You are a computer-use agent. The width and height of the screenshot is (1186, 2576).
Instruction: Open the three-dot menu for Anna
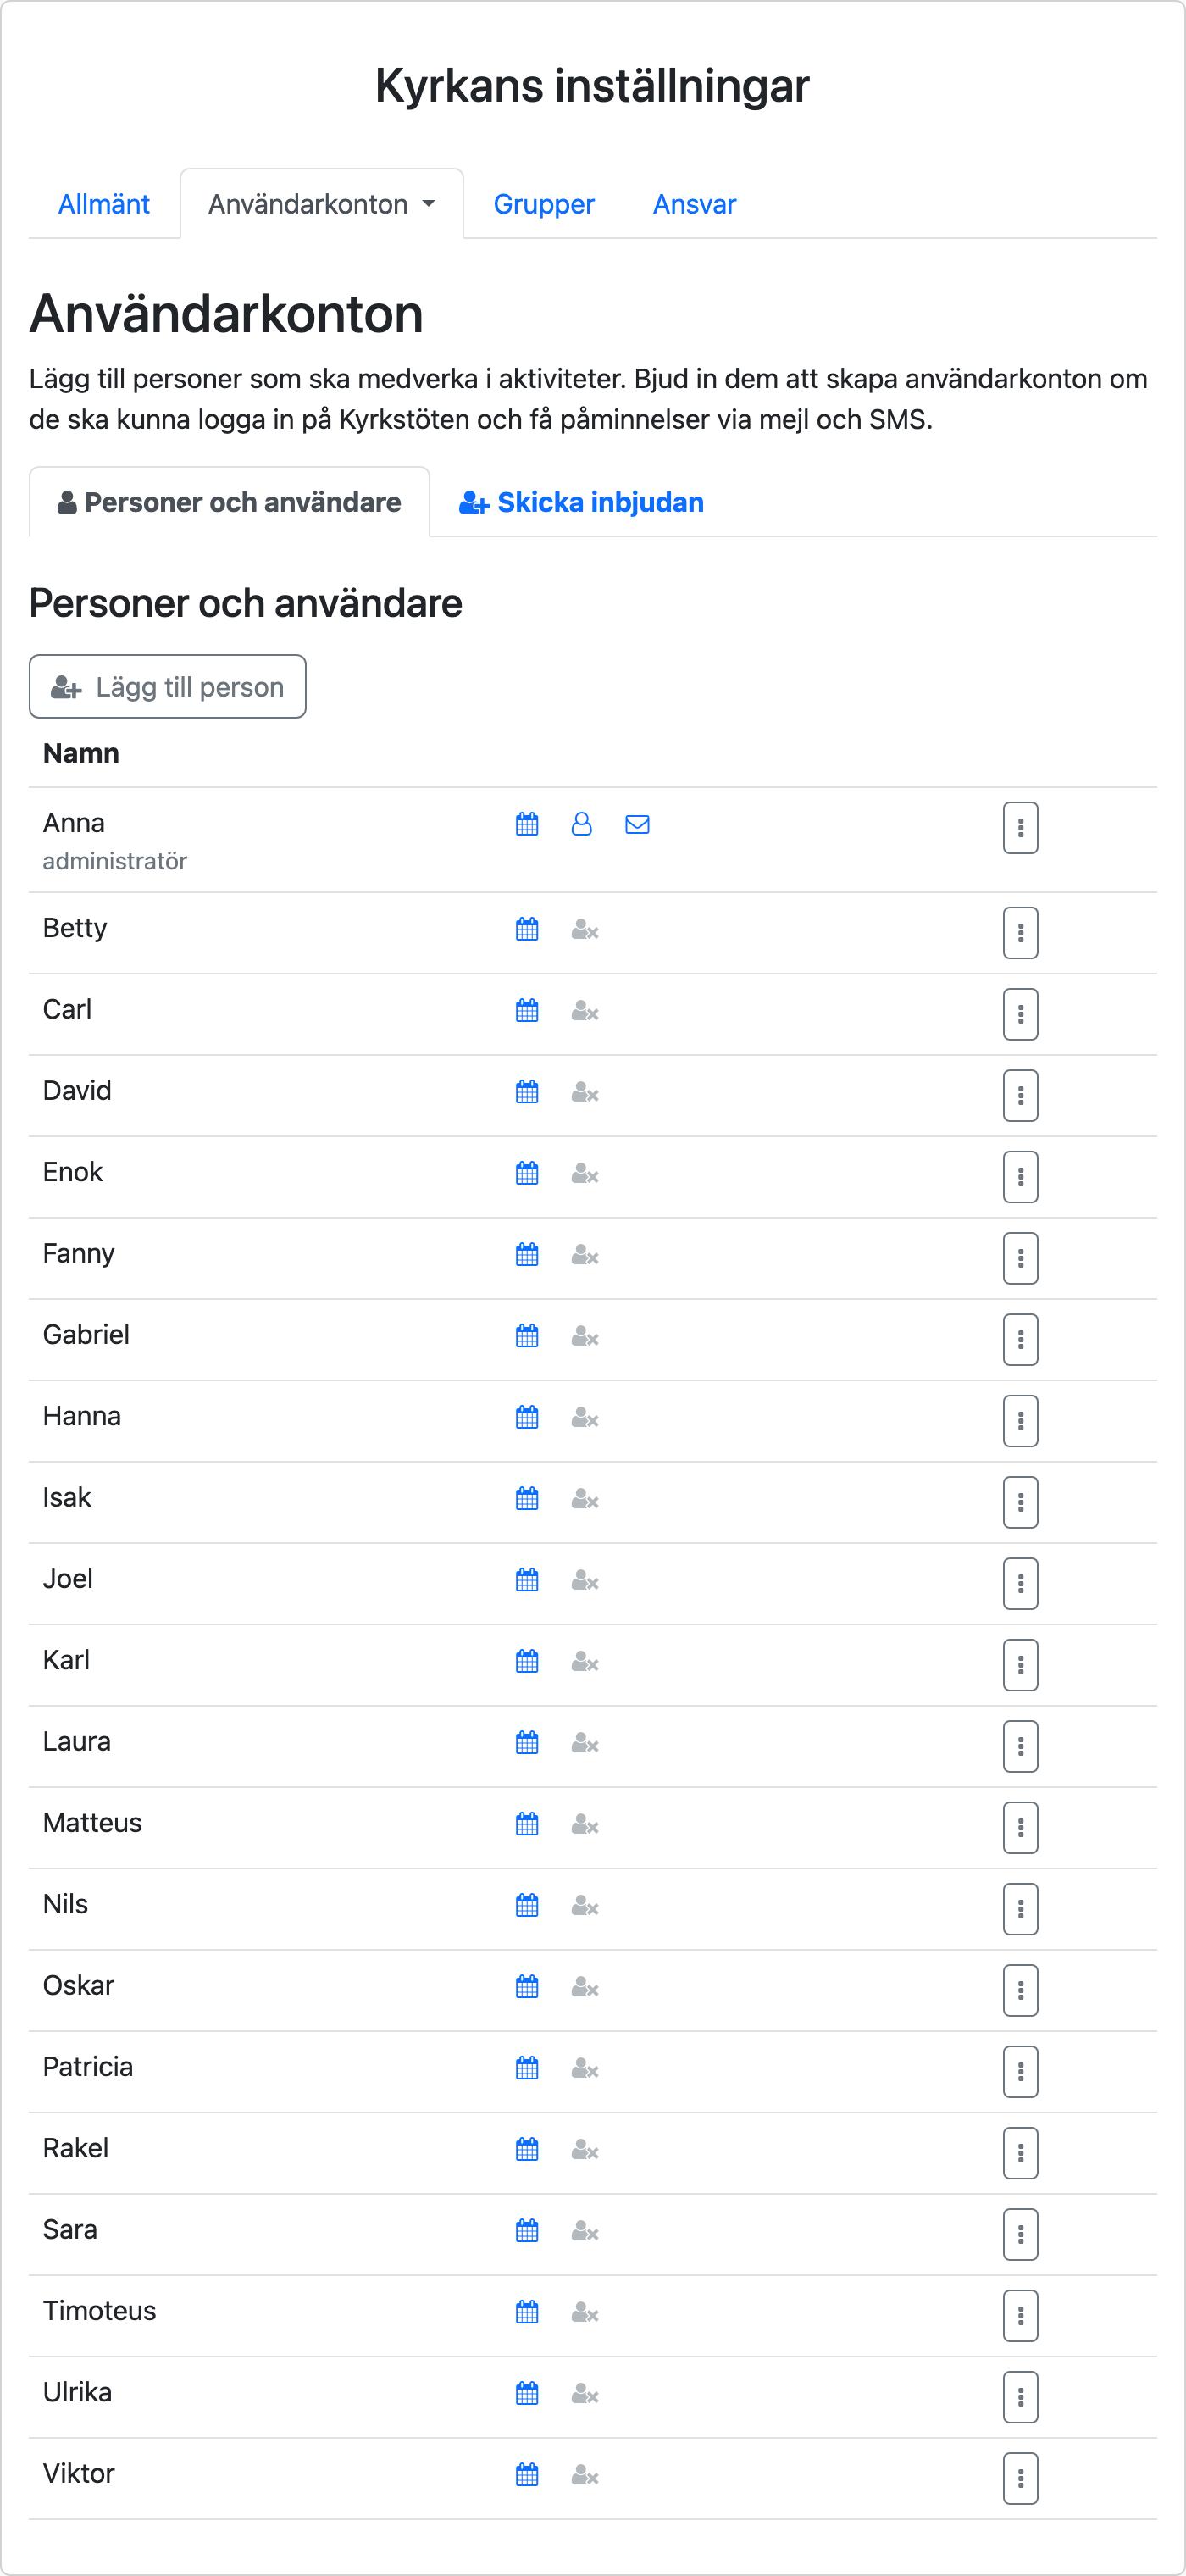point(1020,828)
